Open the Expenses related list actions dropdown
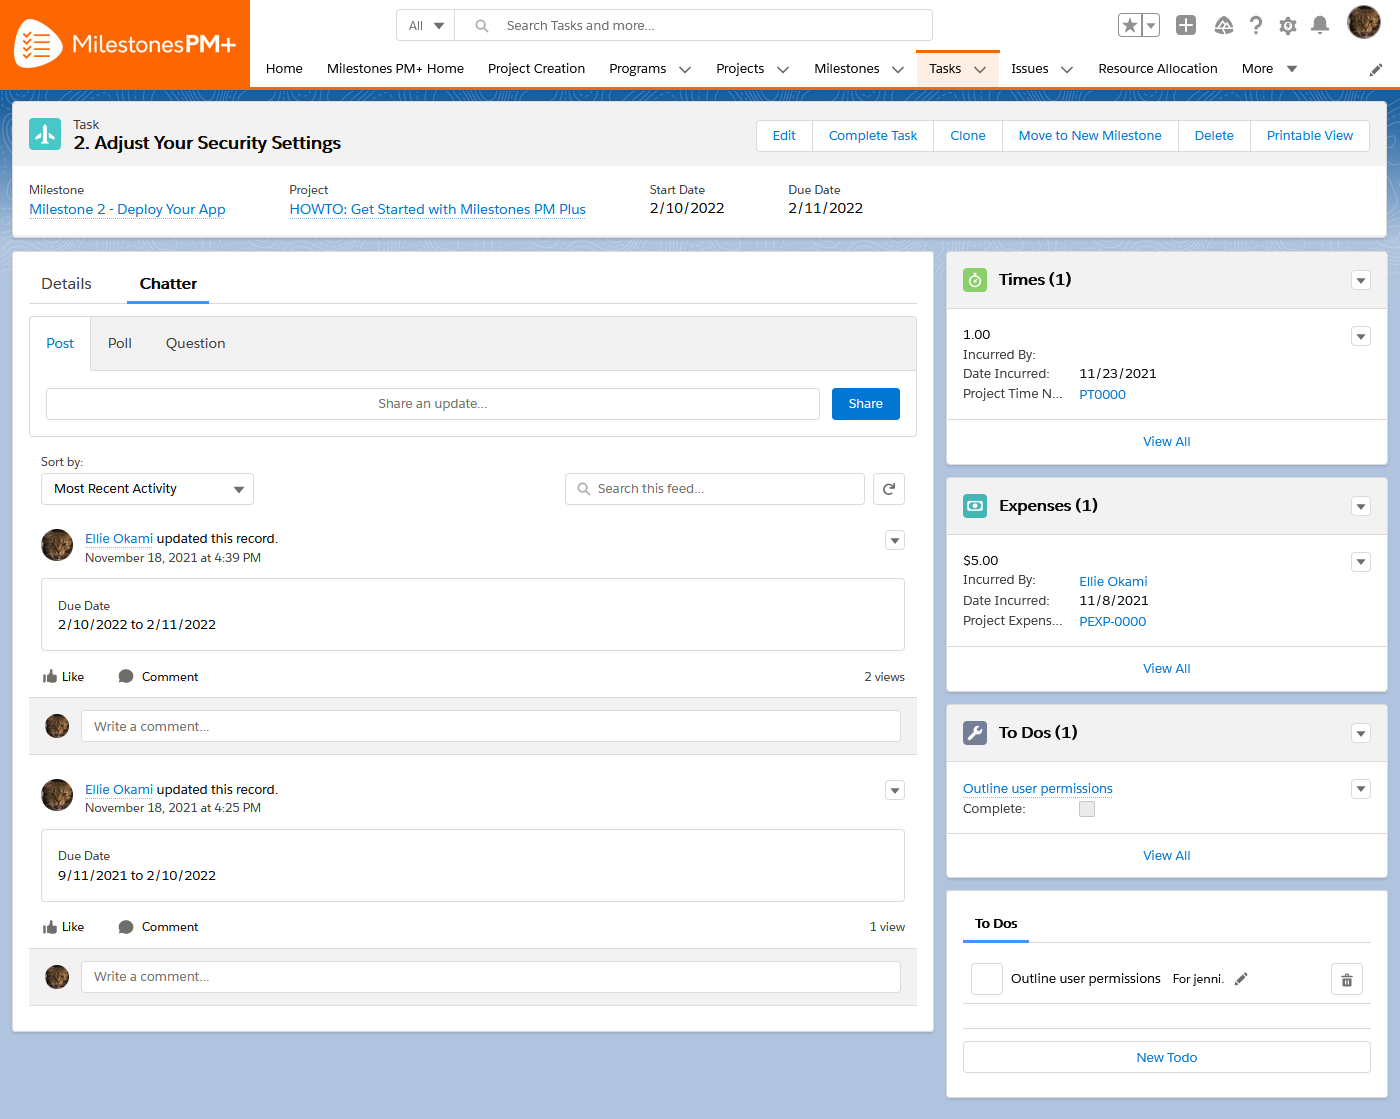The height and width of the screenshot is (1119, 1400). pos(1361,507)
